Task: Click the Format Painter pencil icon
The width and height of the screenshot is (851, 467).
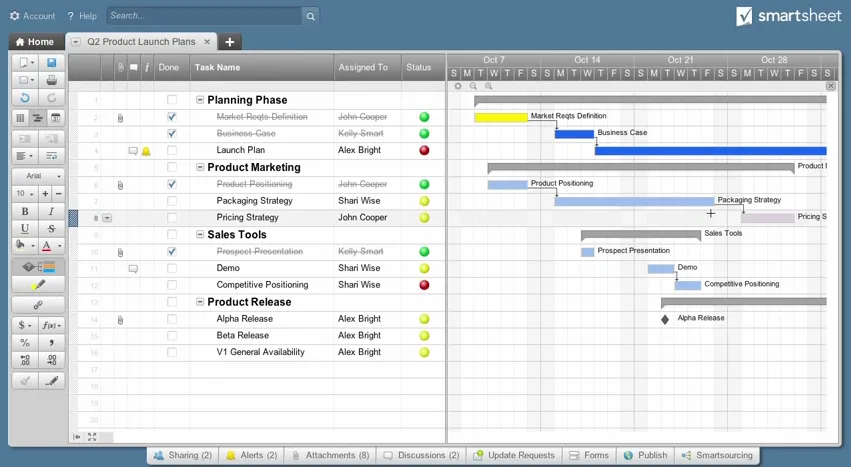Action: pos(52,381)
